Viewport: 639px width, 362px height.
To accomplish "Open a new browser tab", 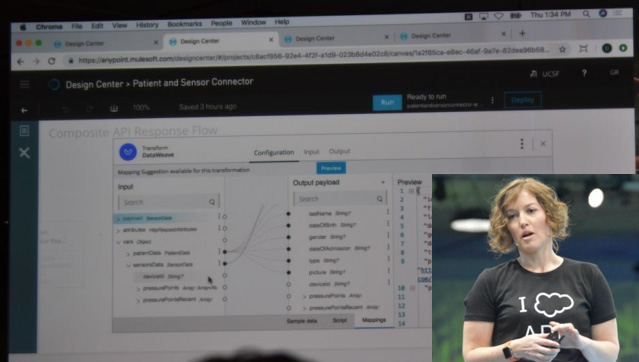I will click(522, 33).
